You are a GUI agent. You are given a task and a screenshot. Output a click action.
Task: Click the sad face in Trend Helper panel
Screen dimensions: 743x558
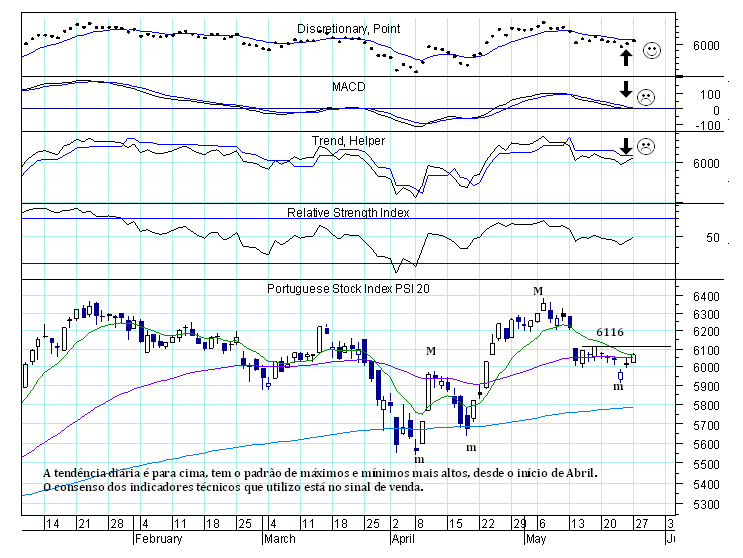point(645,146)
